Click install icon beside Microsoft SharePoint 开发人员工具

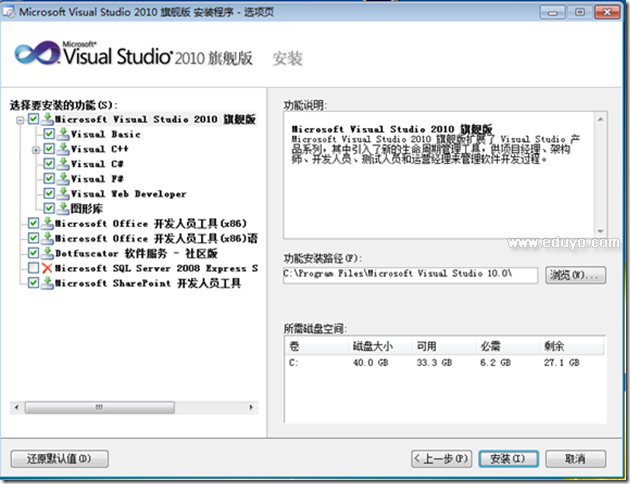(47, 284)
